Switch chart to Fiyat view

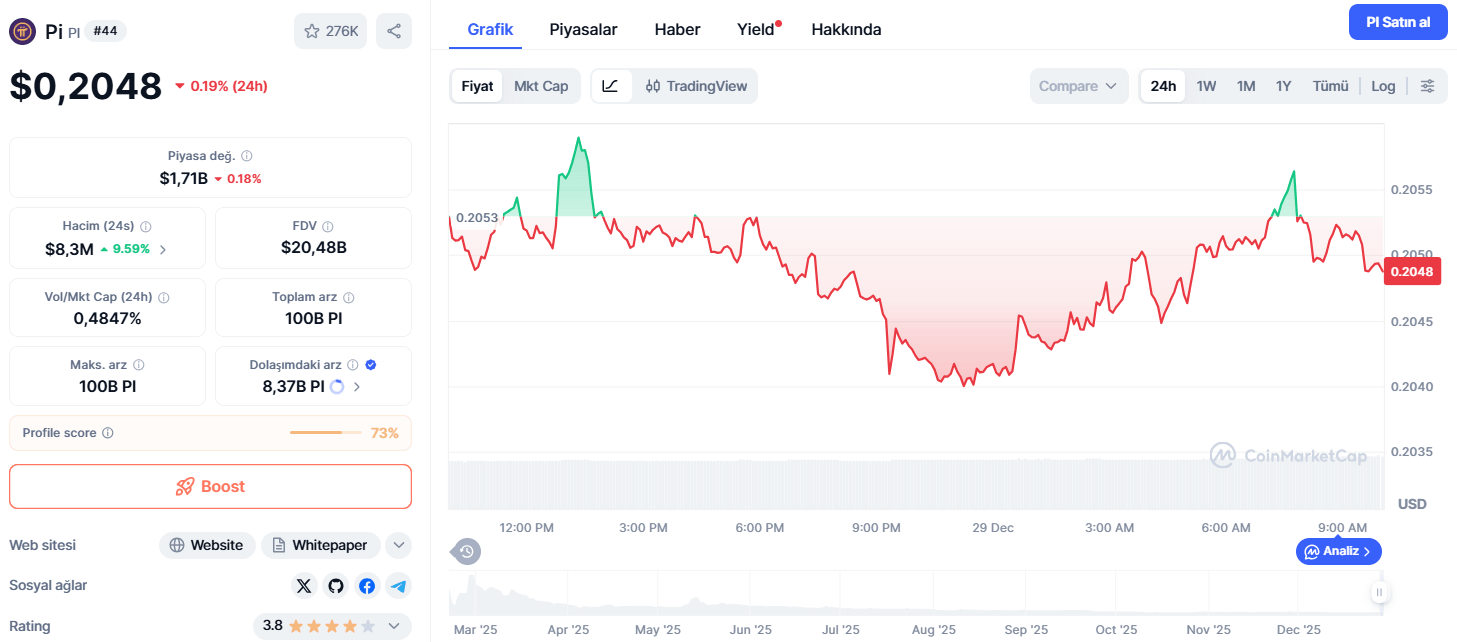(477, 86)
